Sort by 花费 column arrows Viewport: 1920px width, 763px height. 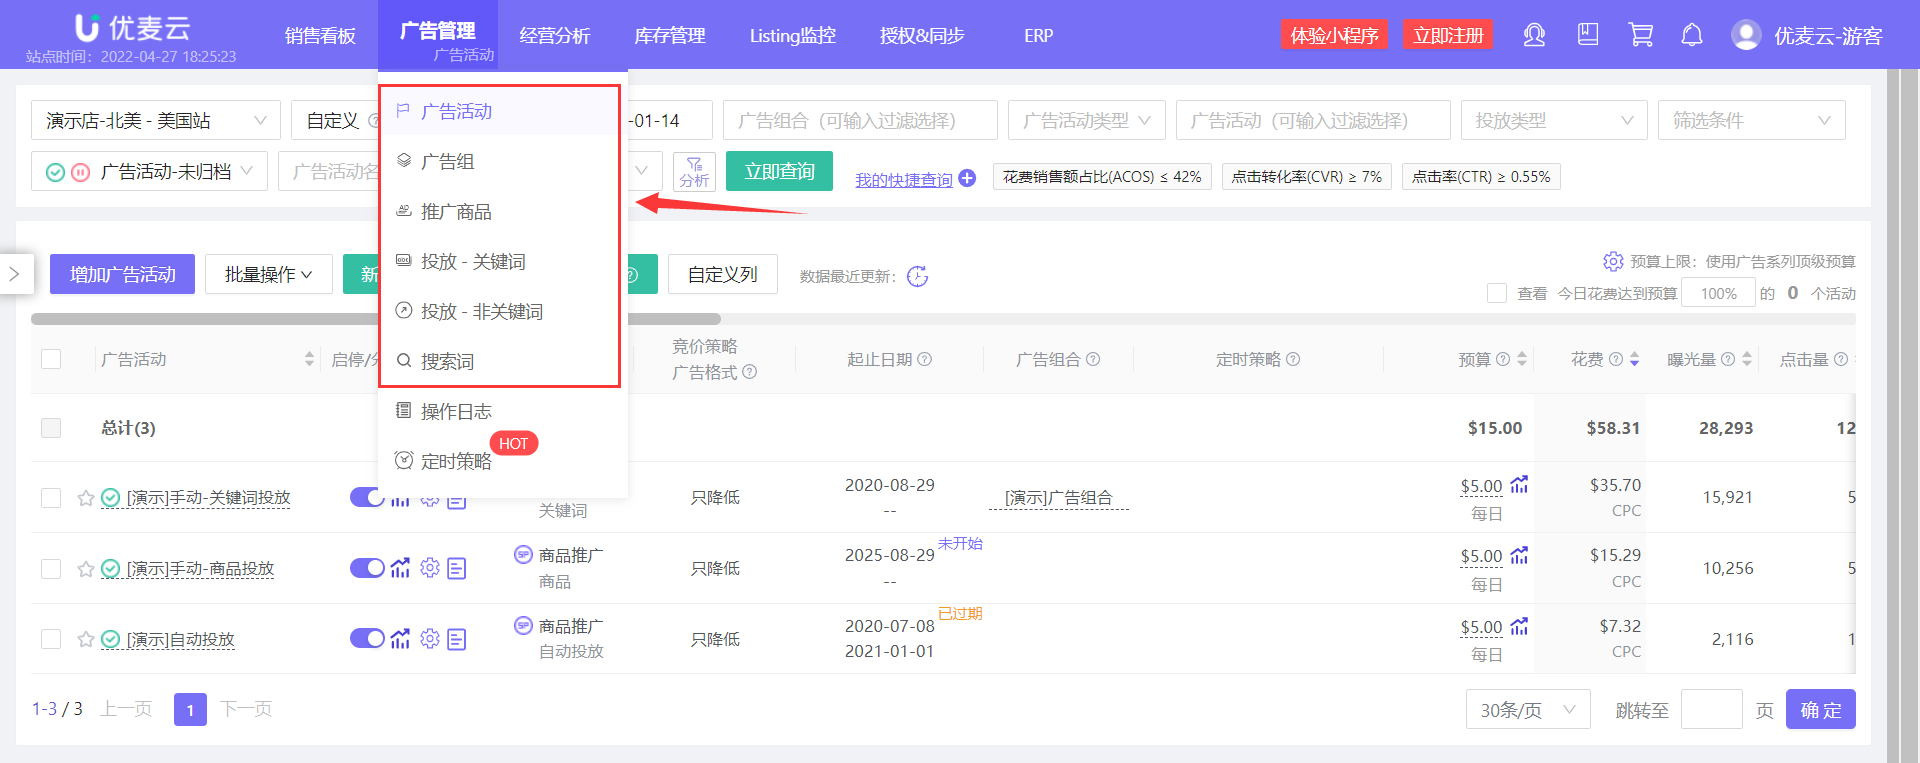[1634, 359]
